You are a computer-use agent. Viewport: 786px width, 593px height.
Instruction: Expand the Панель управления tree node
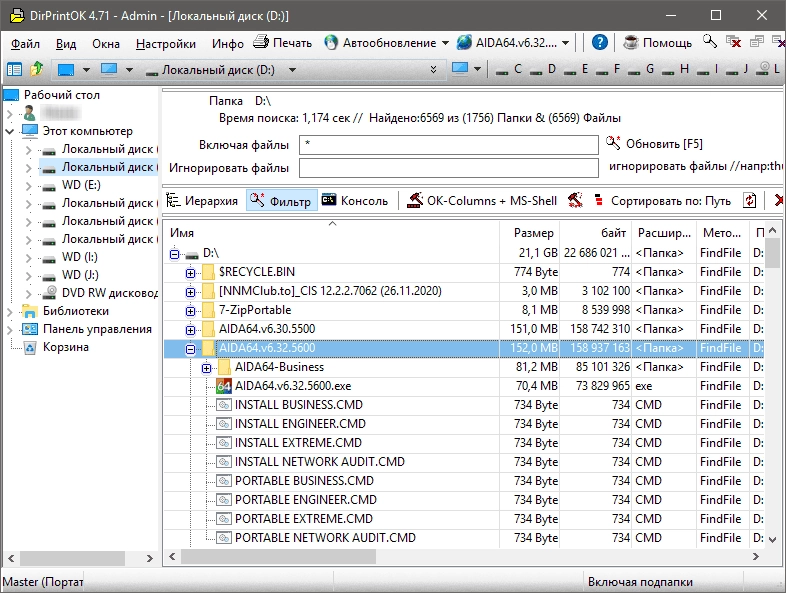pos(10,329)
